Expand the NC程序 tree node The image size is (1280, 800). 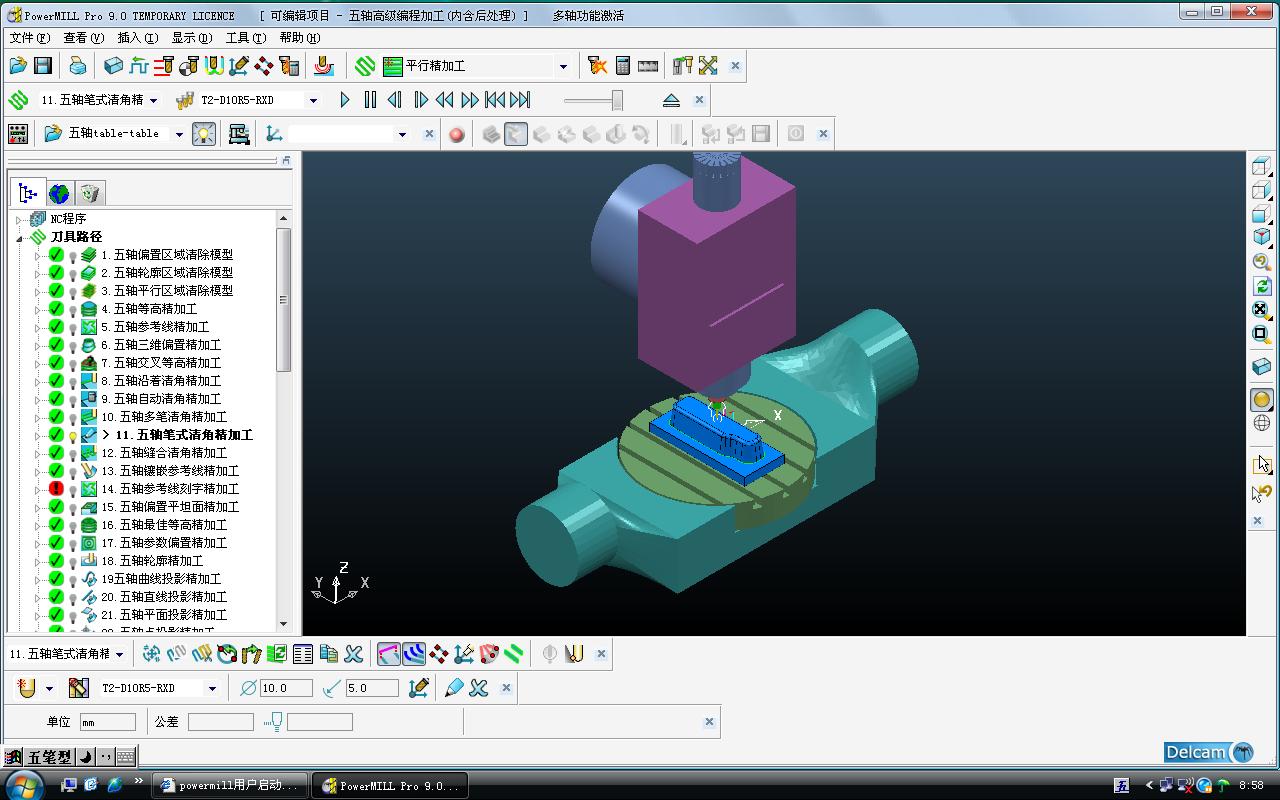19,219
